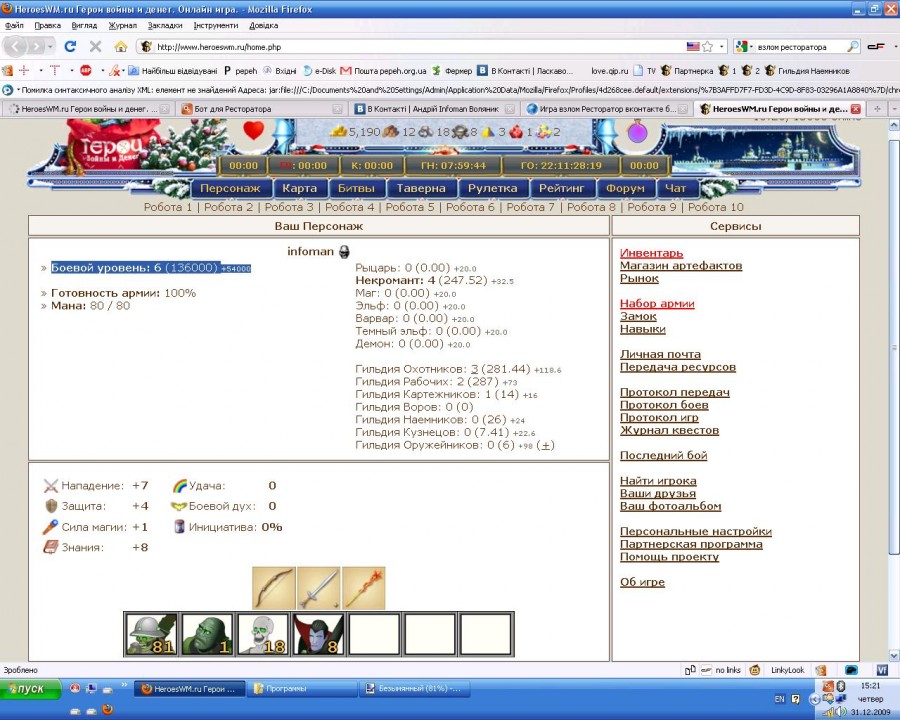Click the Adblock Plus ABP toolbar icon
Screen dimensions: 900x720
(x=86, y=71)
